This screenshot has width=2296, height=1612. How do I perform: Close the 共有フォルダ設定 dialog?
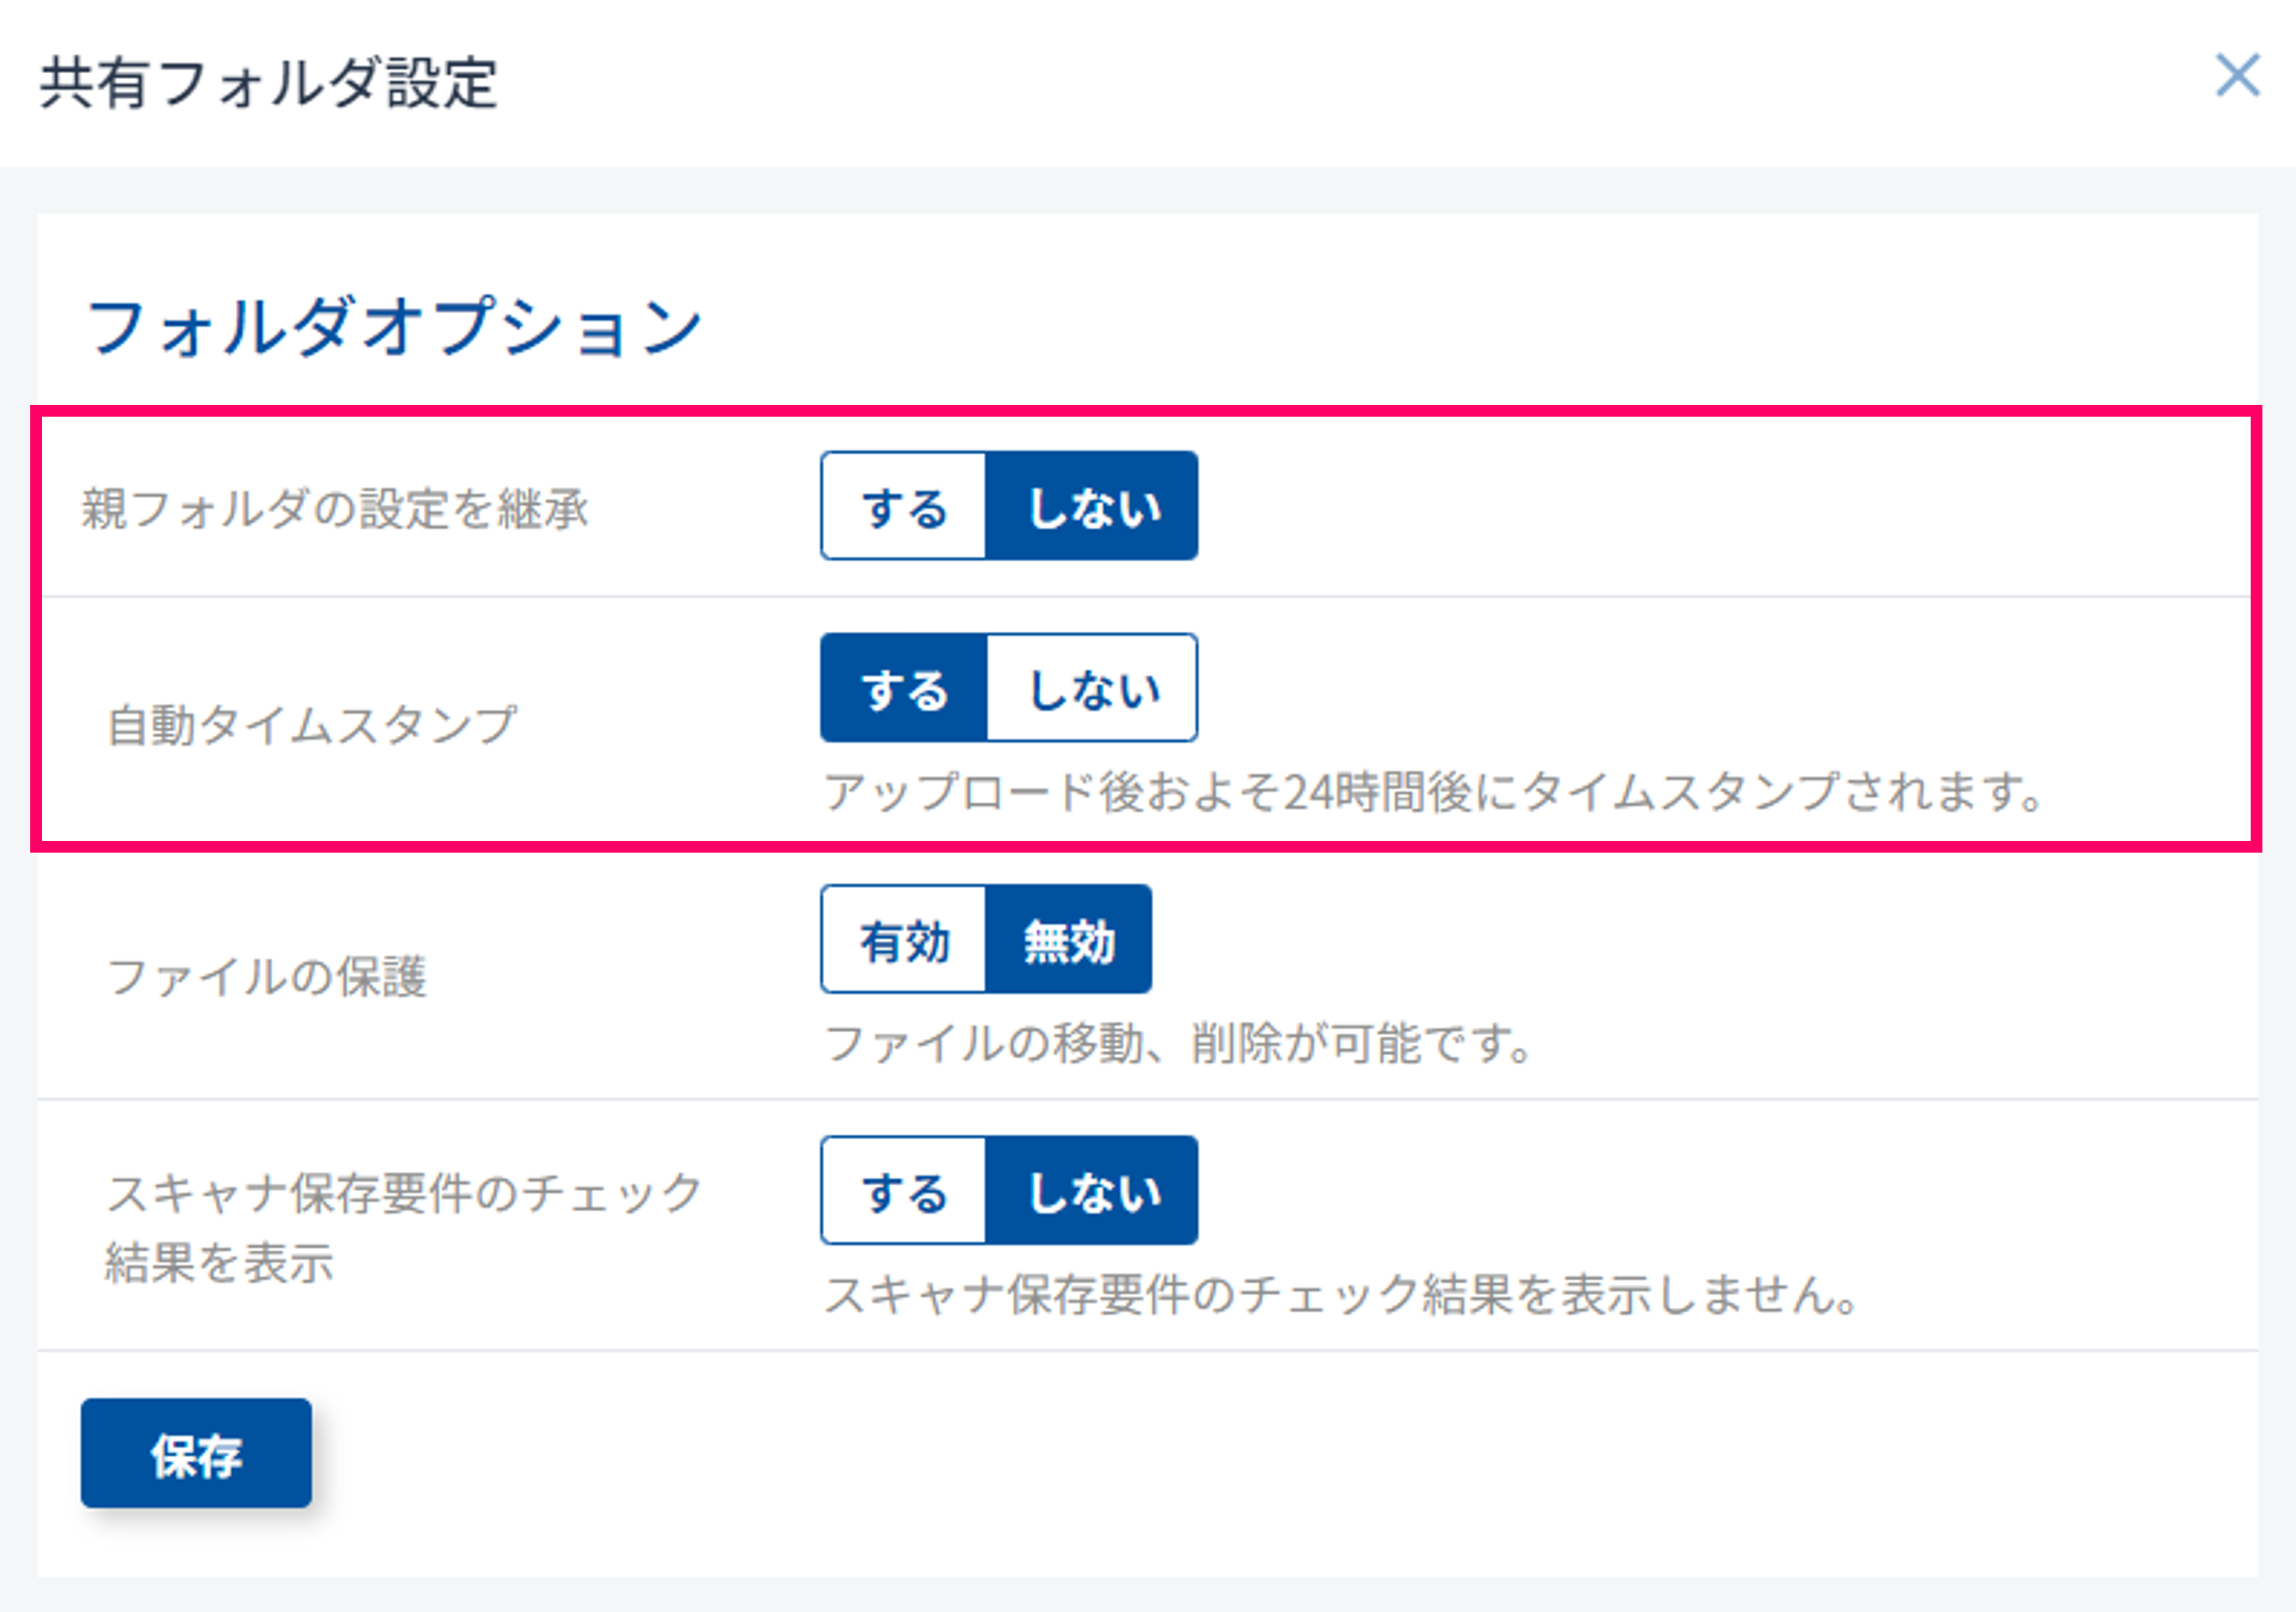[x=2237, y=76]
